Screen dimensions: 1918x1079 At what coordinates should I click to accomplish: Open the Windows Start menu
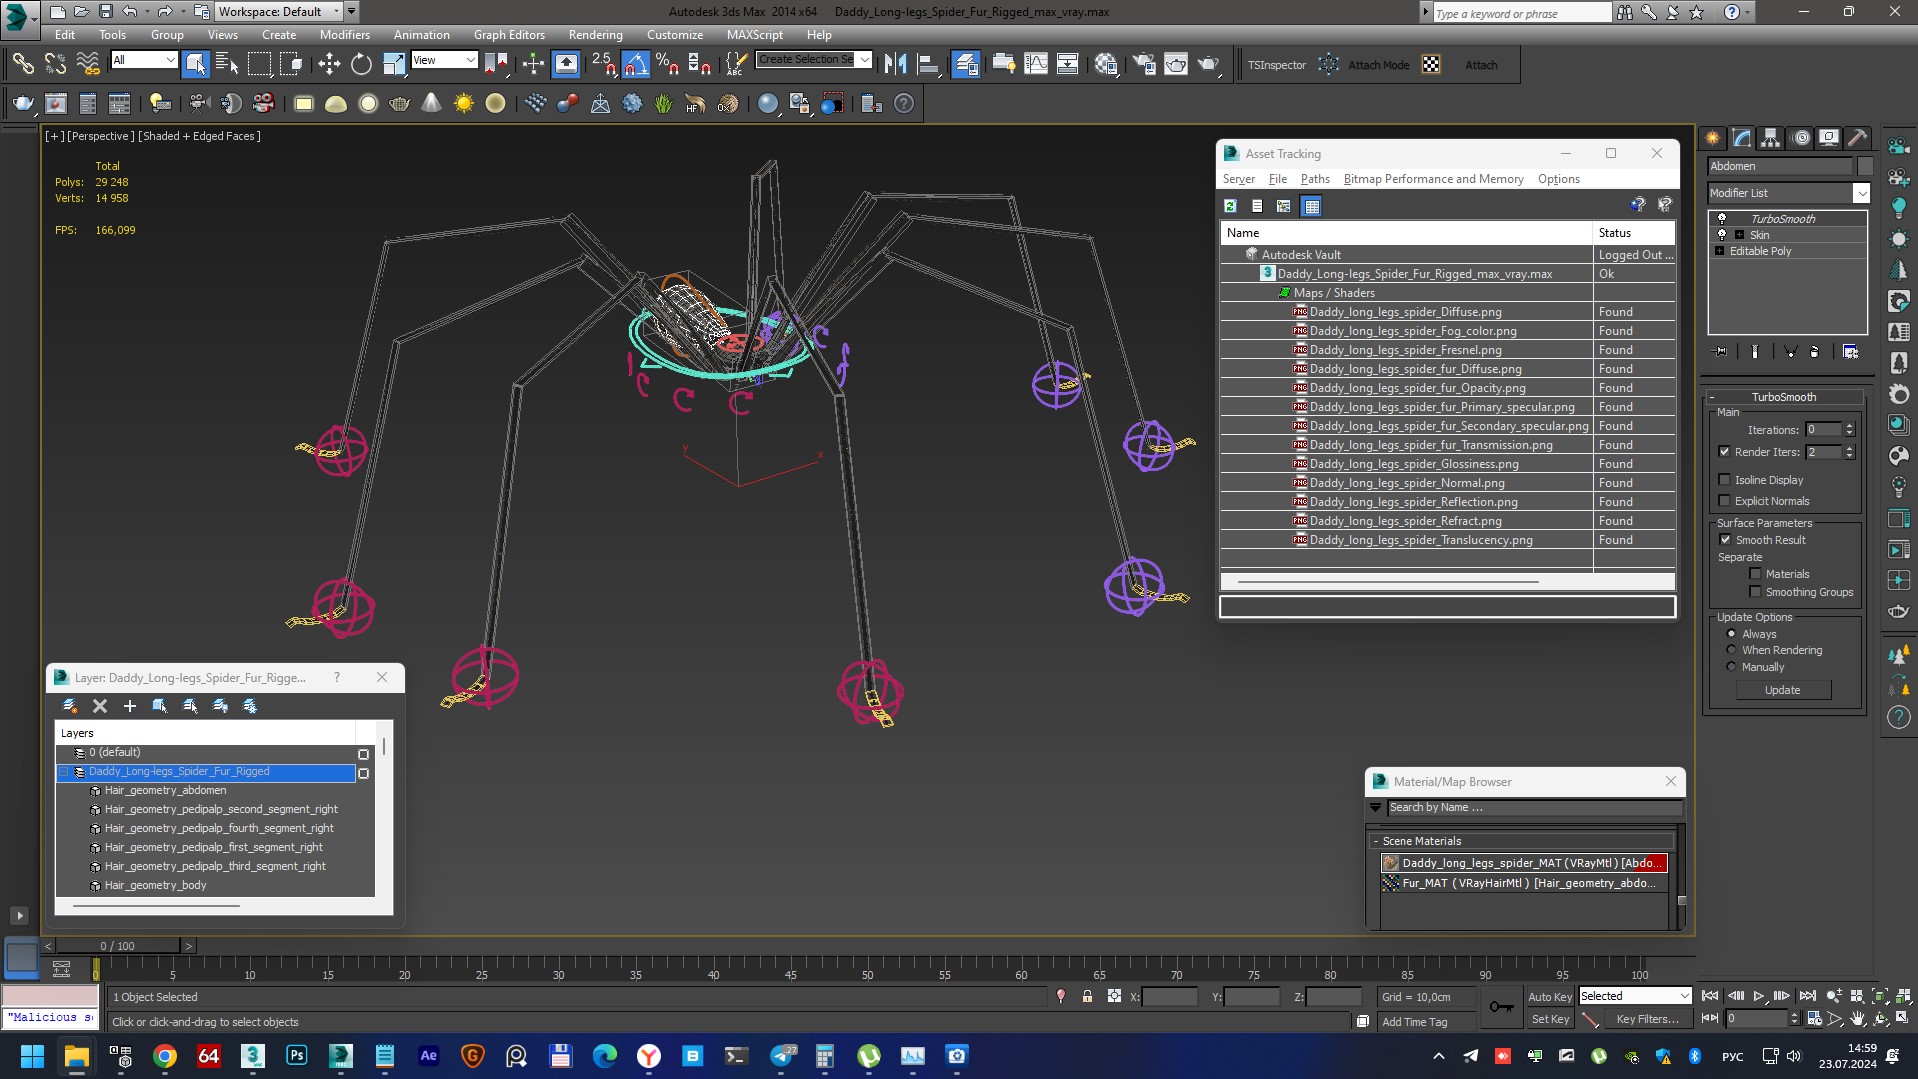tap(32, 1056)
